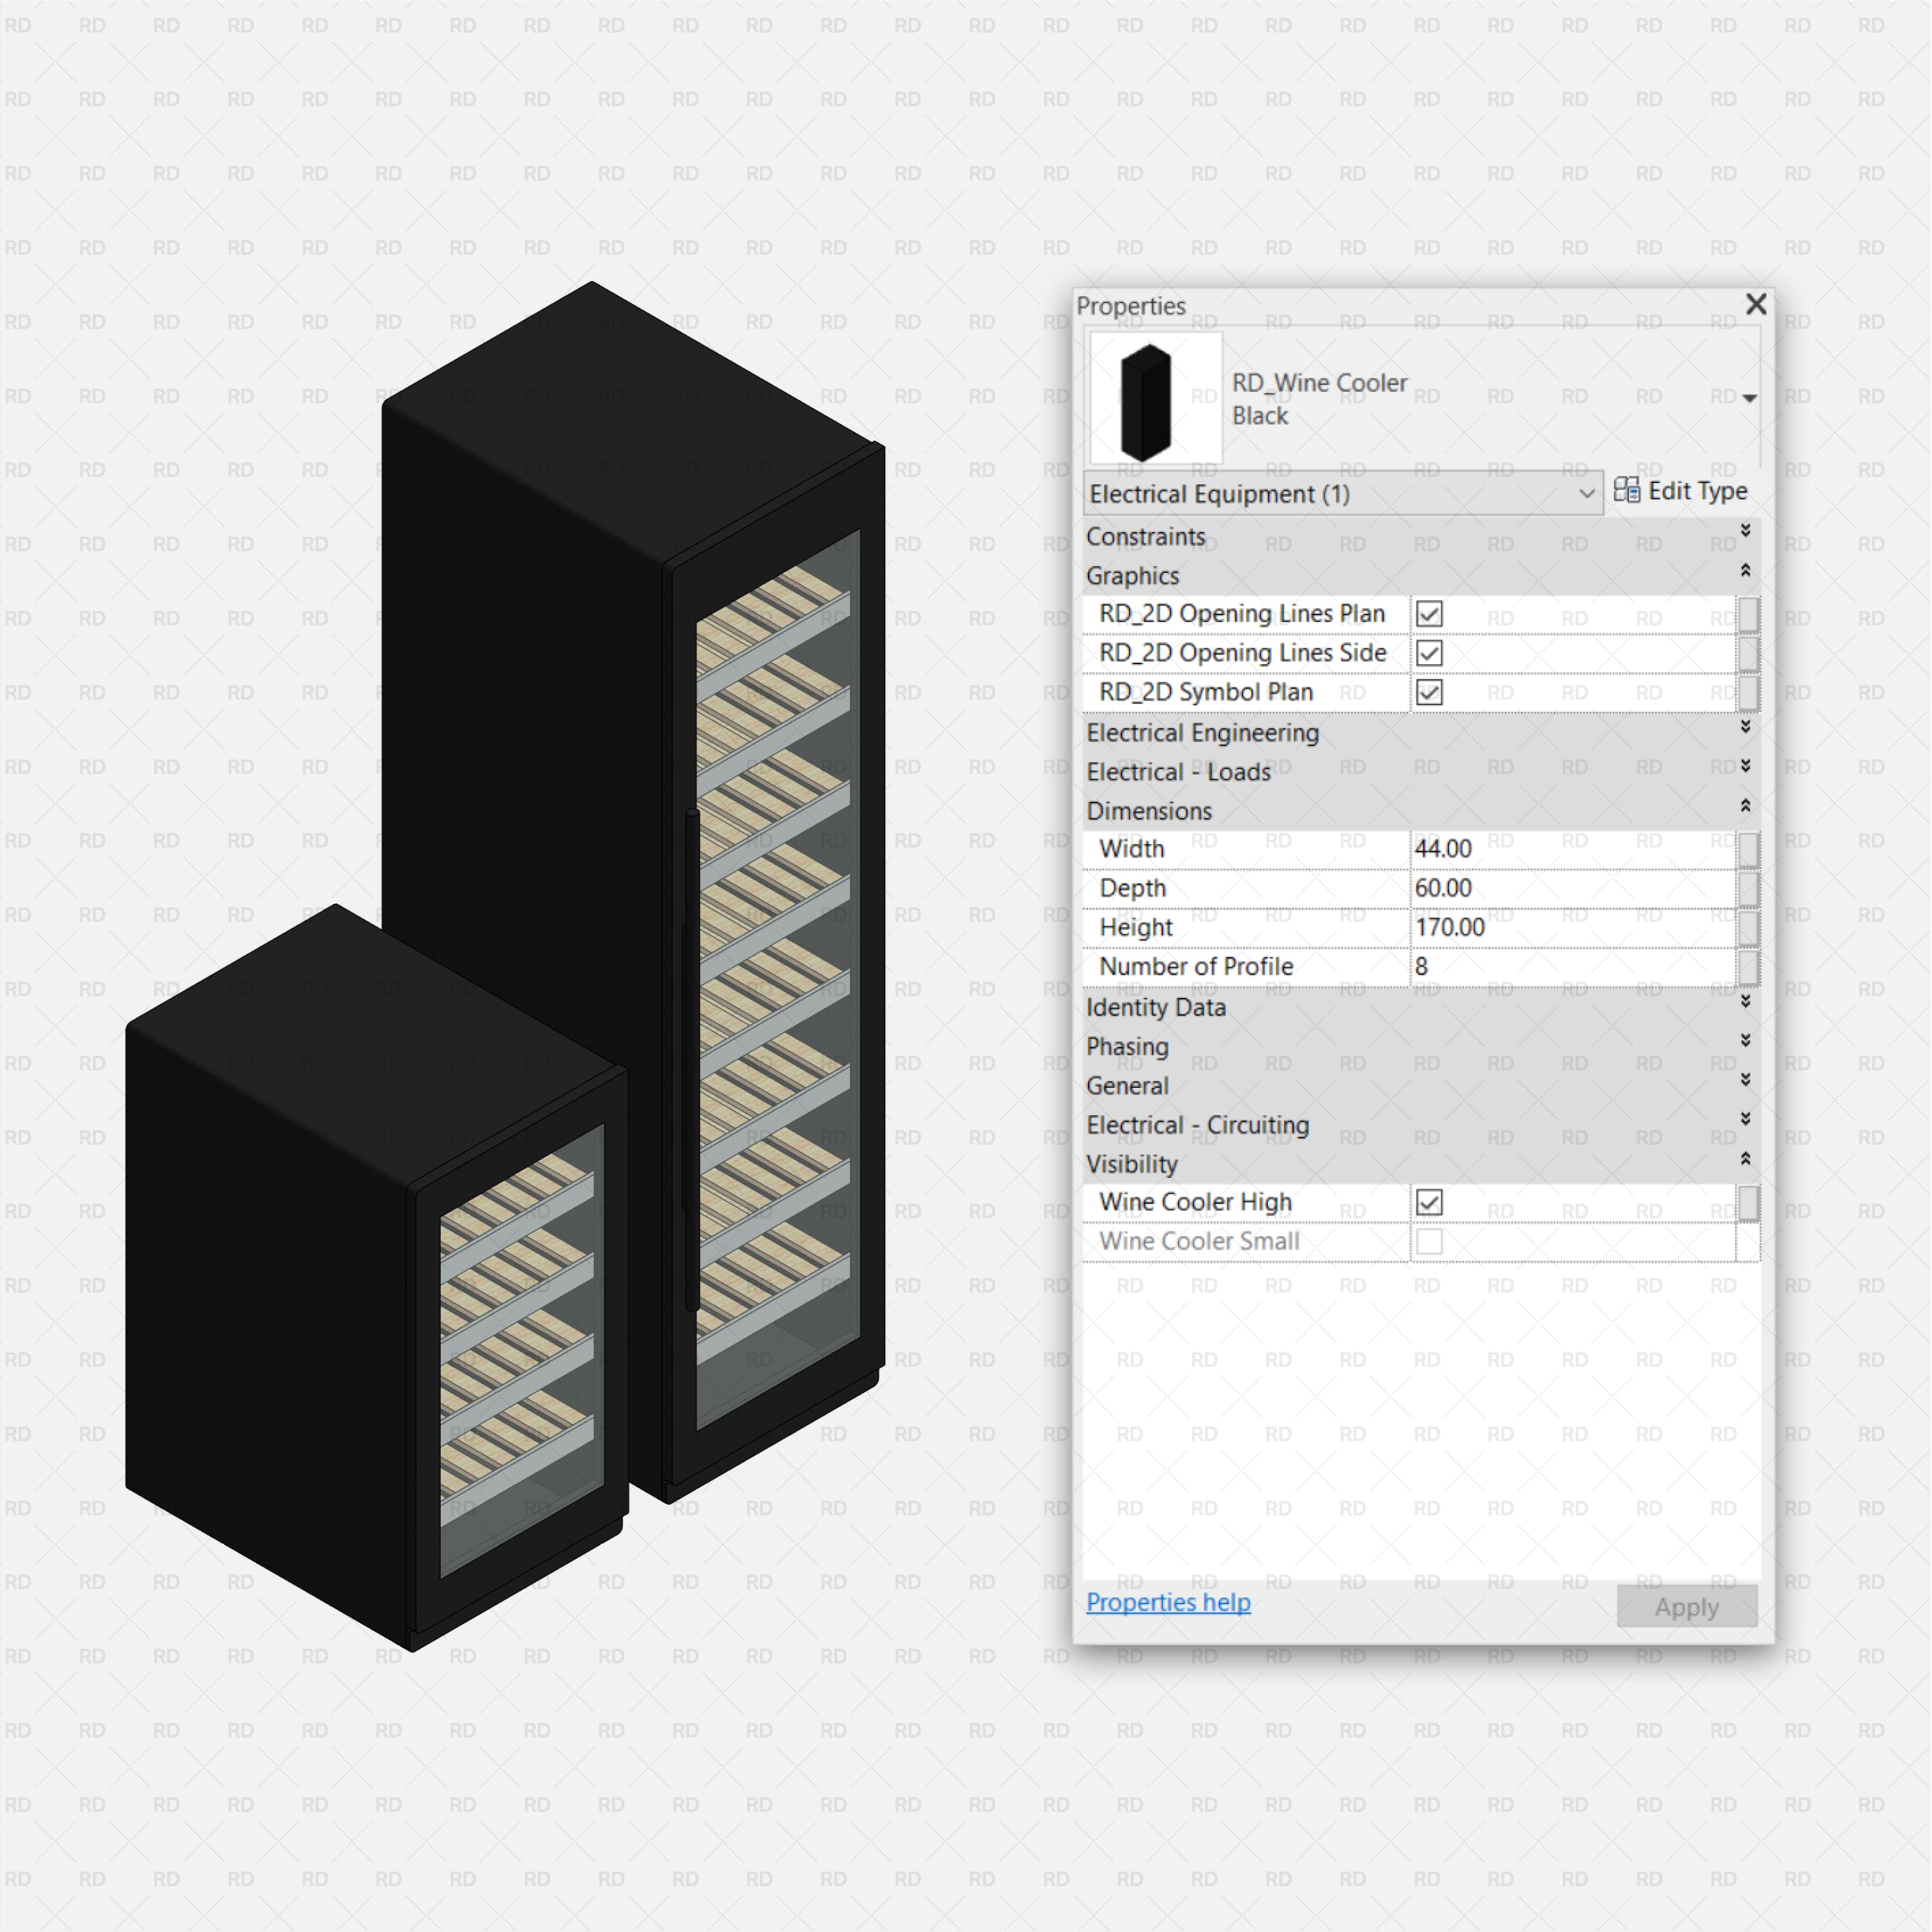The image size is (1932, 1932).
Task: Collapse the Graphics section
Action: (x=1745, y=570)
